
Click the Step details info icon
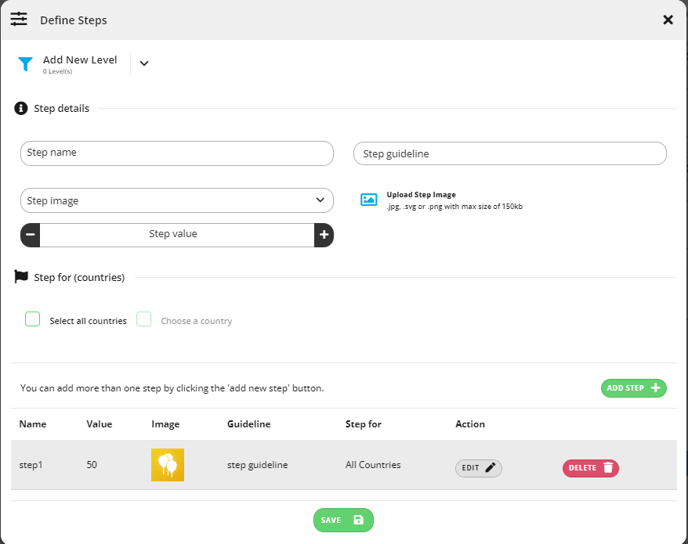(21, 108)
